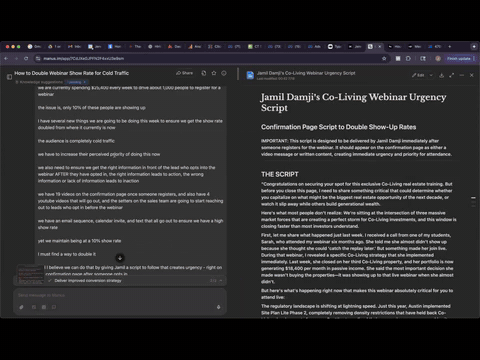
Task: Open the chat header options icon next to the star
Action: (x=224, y=73)
